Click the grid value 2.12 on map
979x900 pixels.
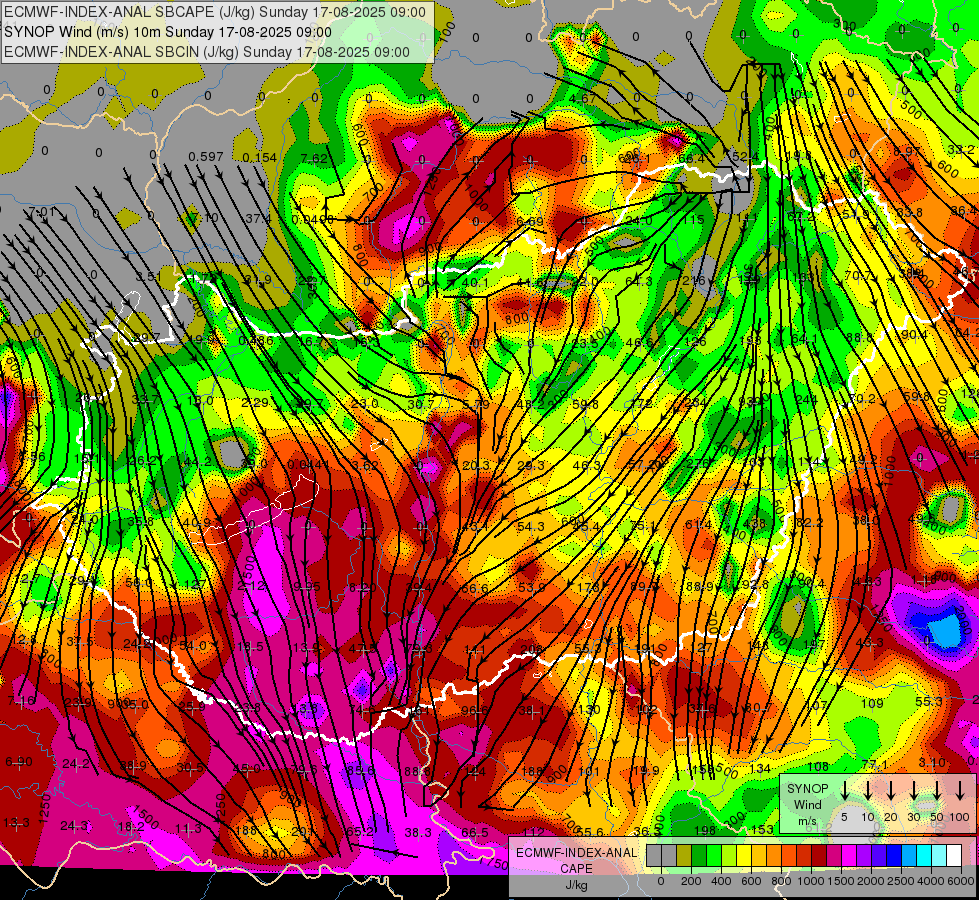click(253, 585)
